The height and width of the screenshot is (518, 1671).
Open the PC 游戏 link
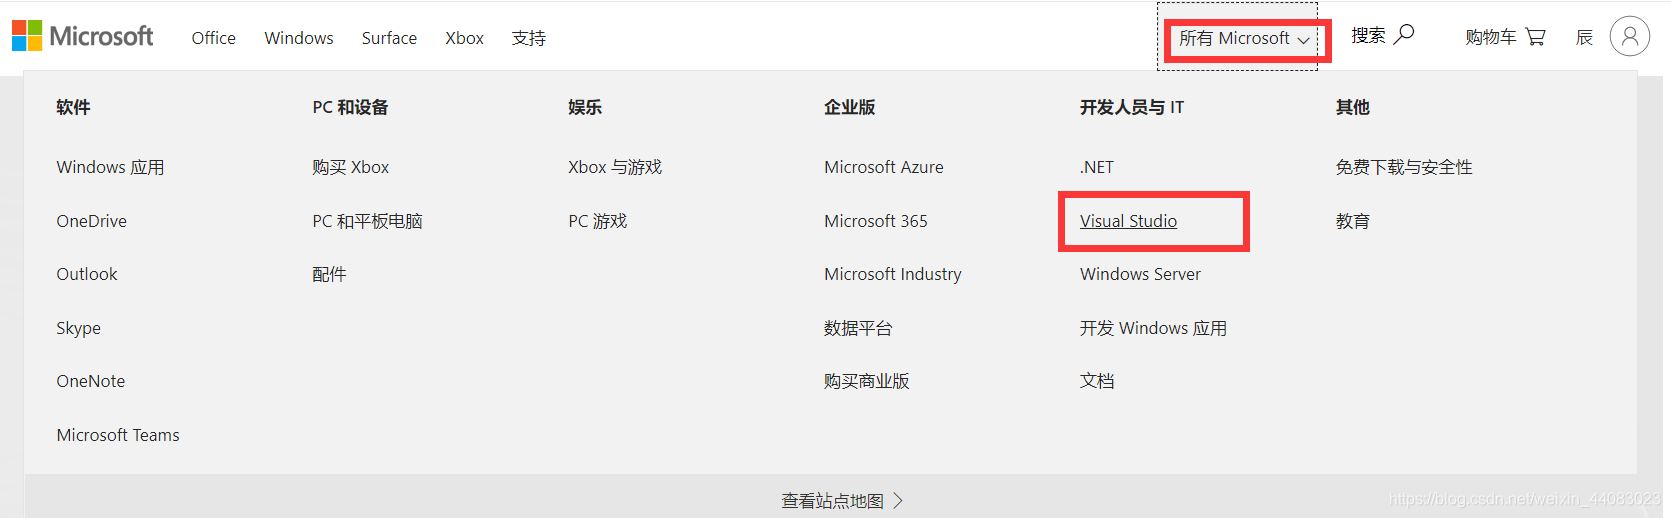(x=598, y=221)
